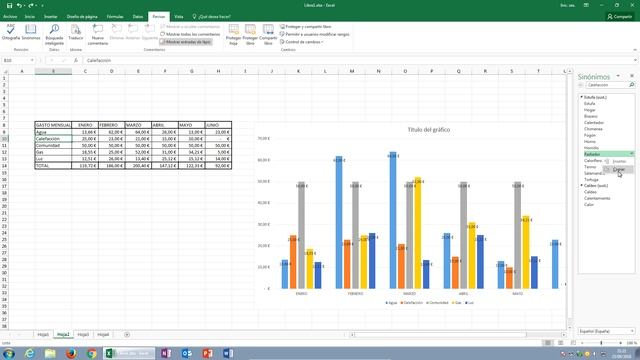Run the Ortografía spelling check
Viewport: 640px width, 360px height.
pyautogui.click(x=11, y=32)
